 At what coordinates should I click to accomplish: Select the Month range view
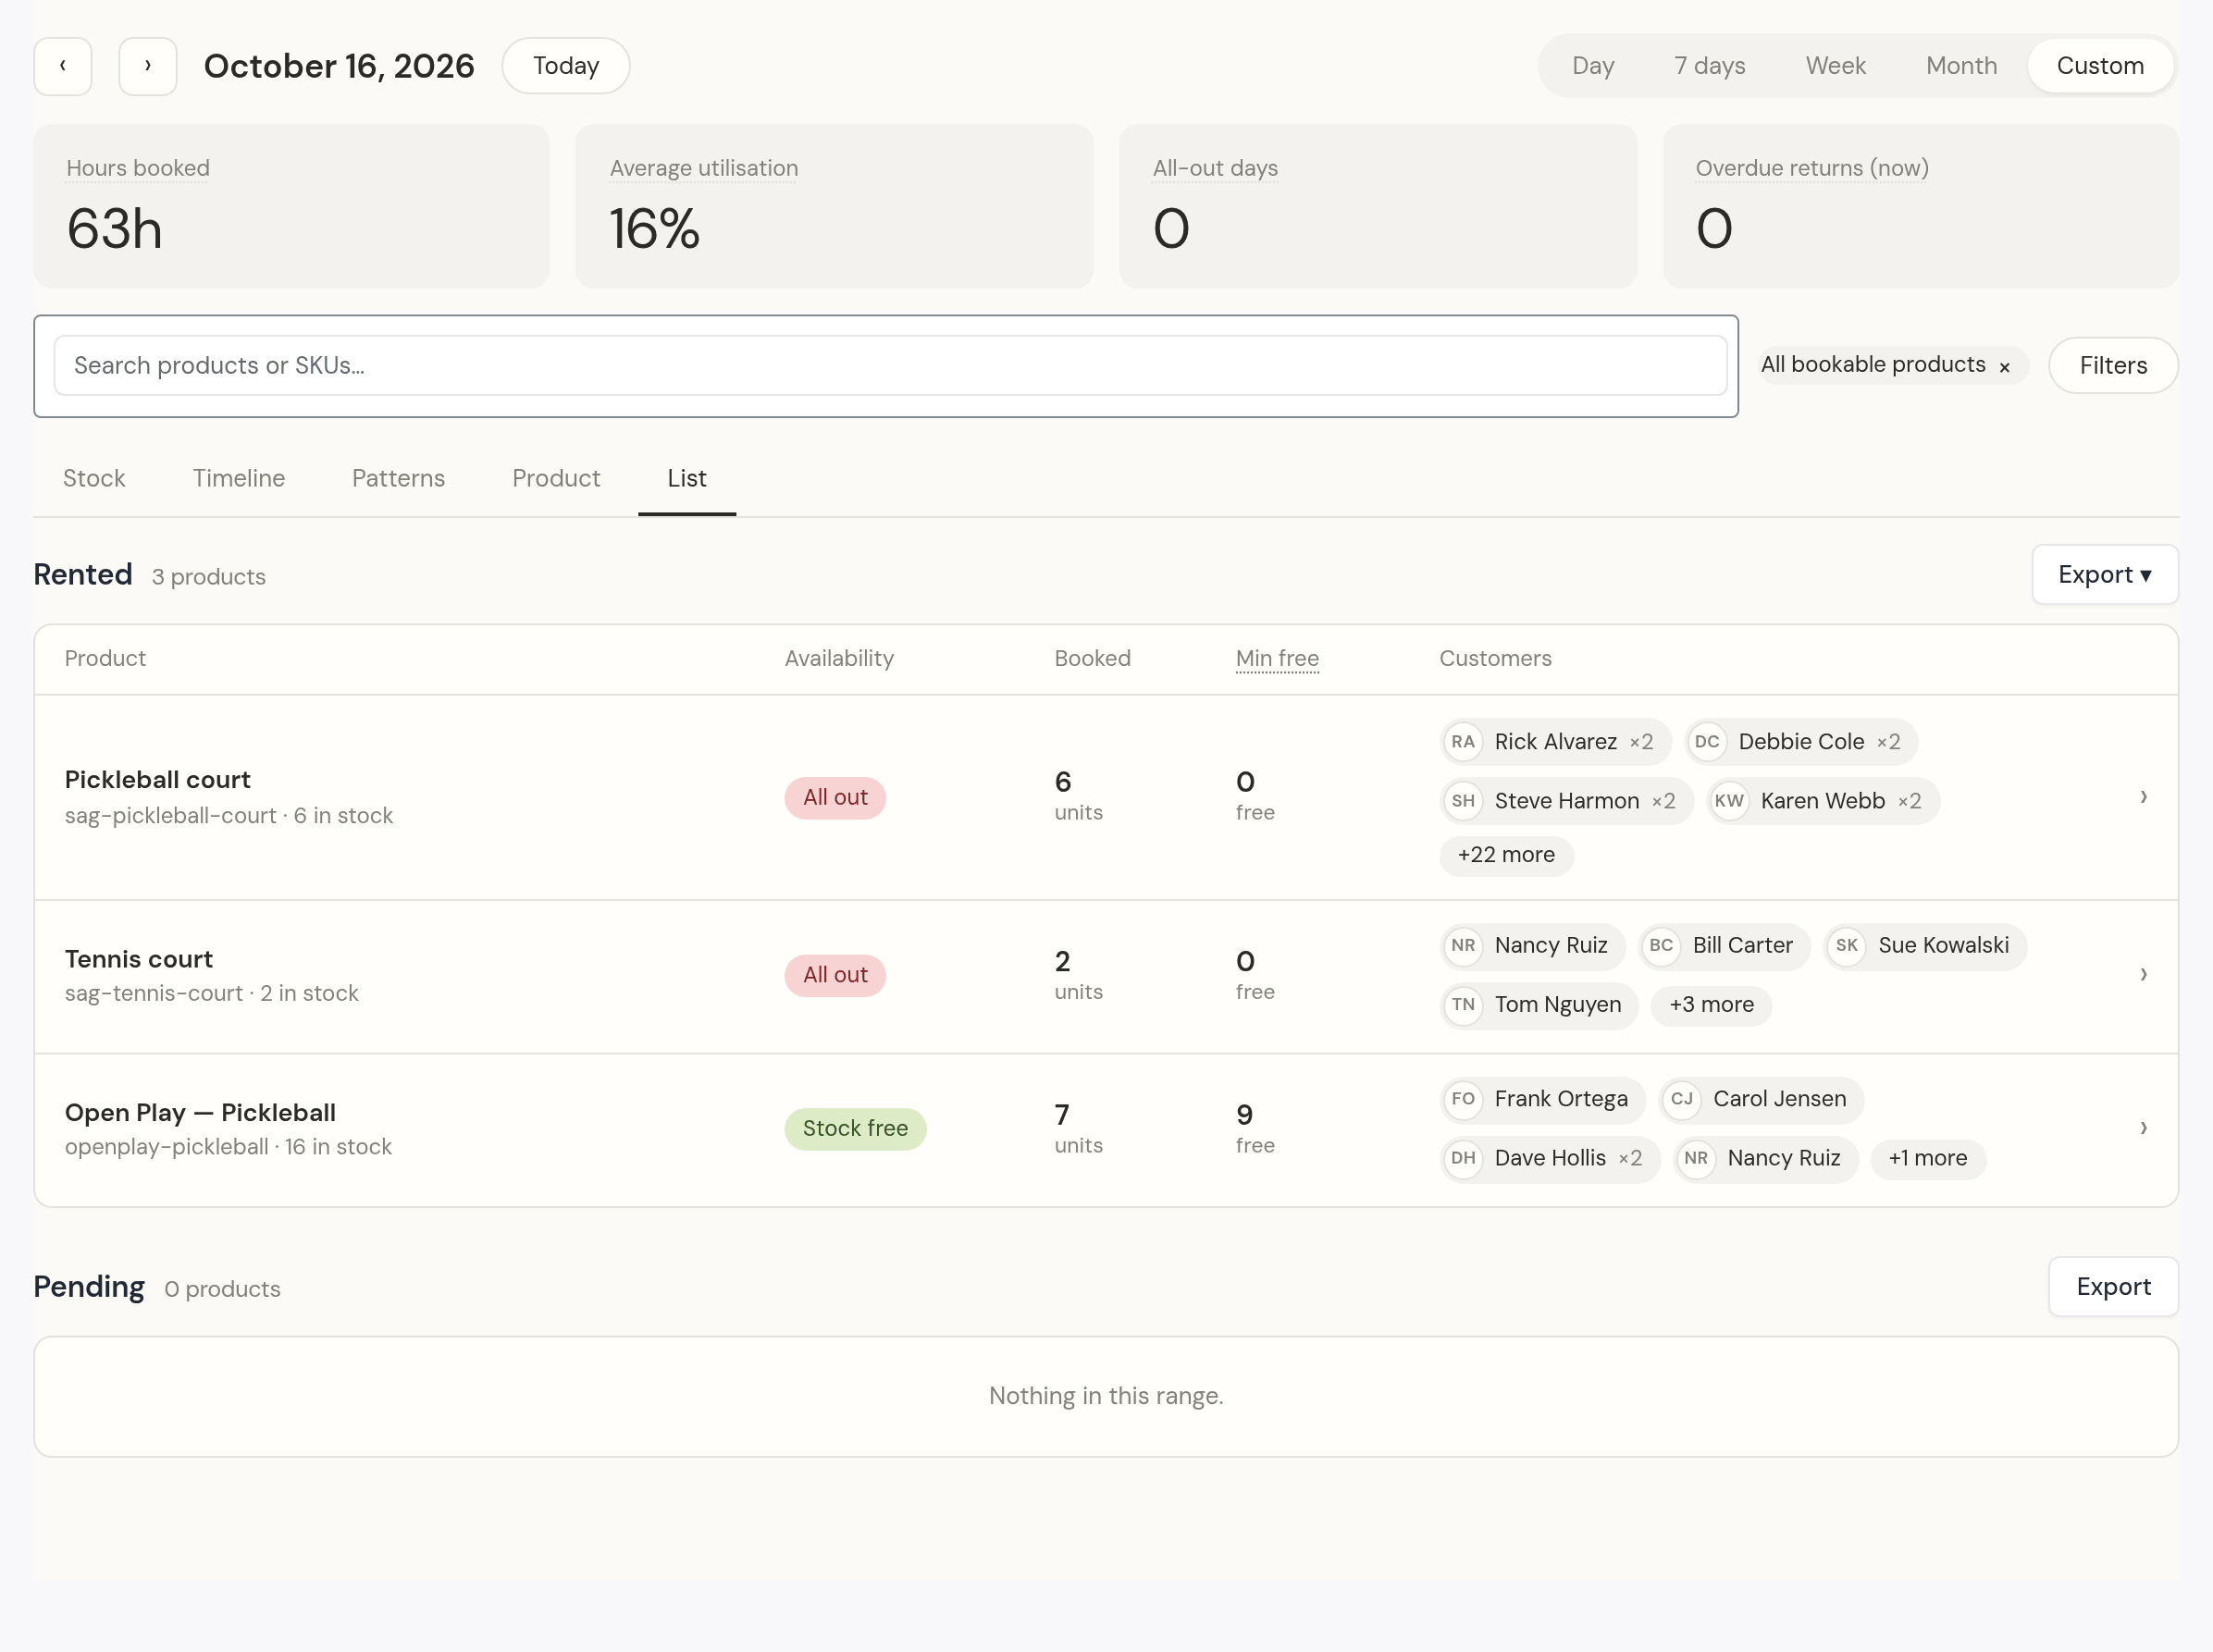[1961, 66]
